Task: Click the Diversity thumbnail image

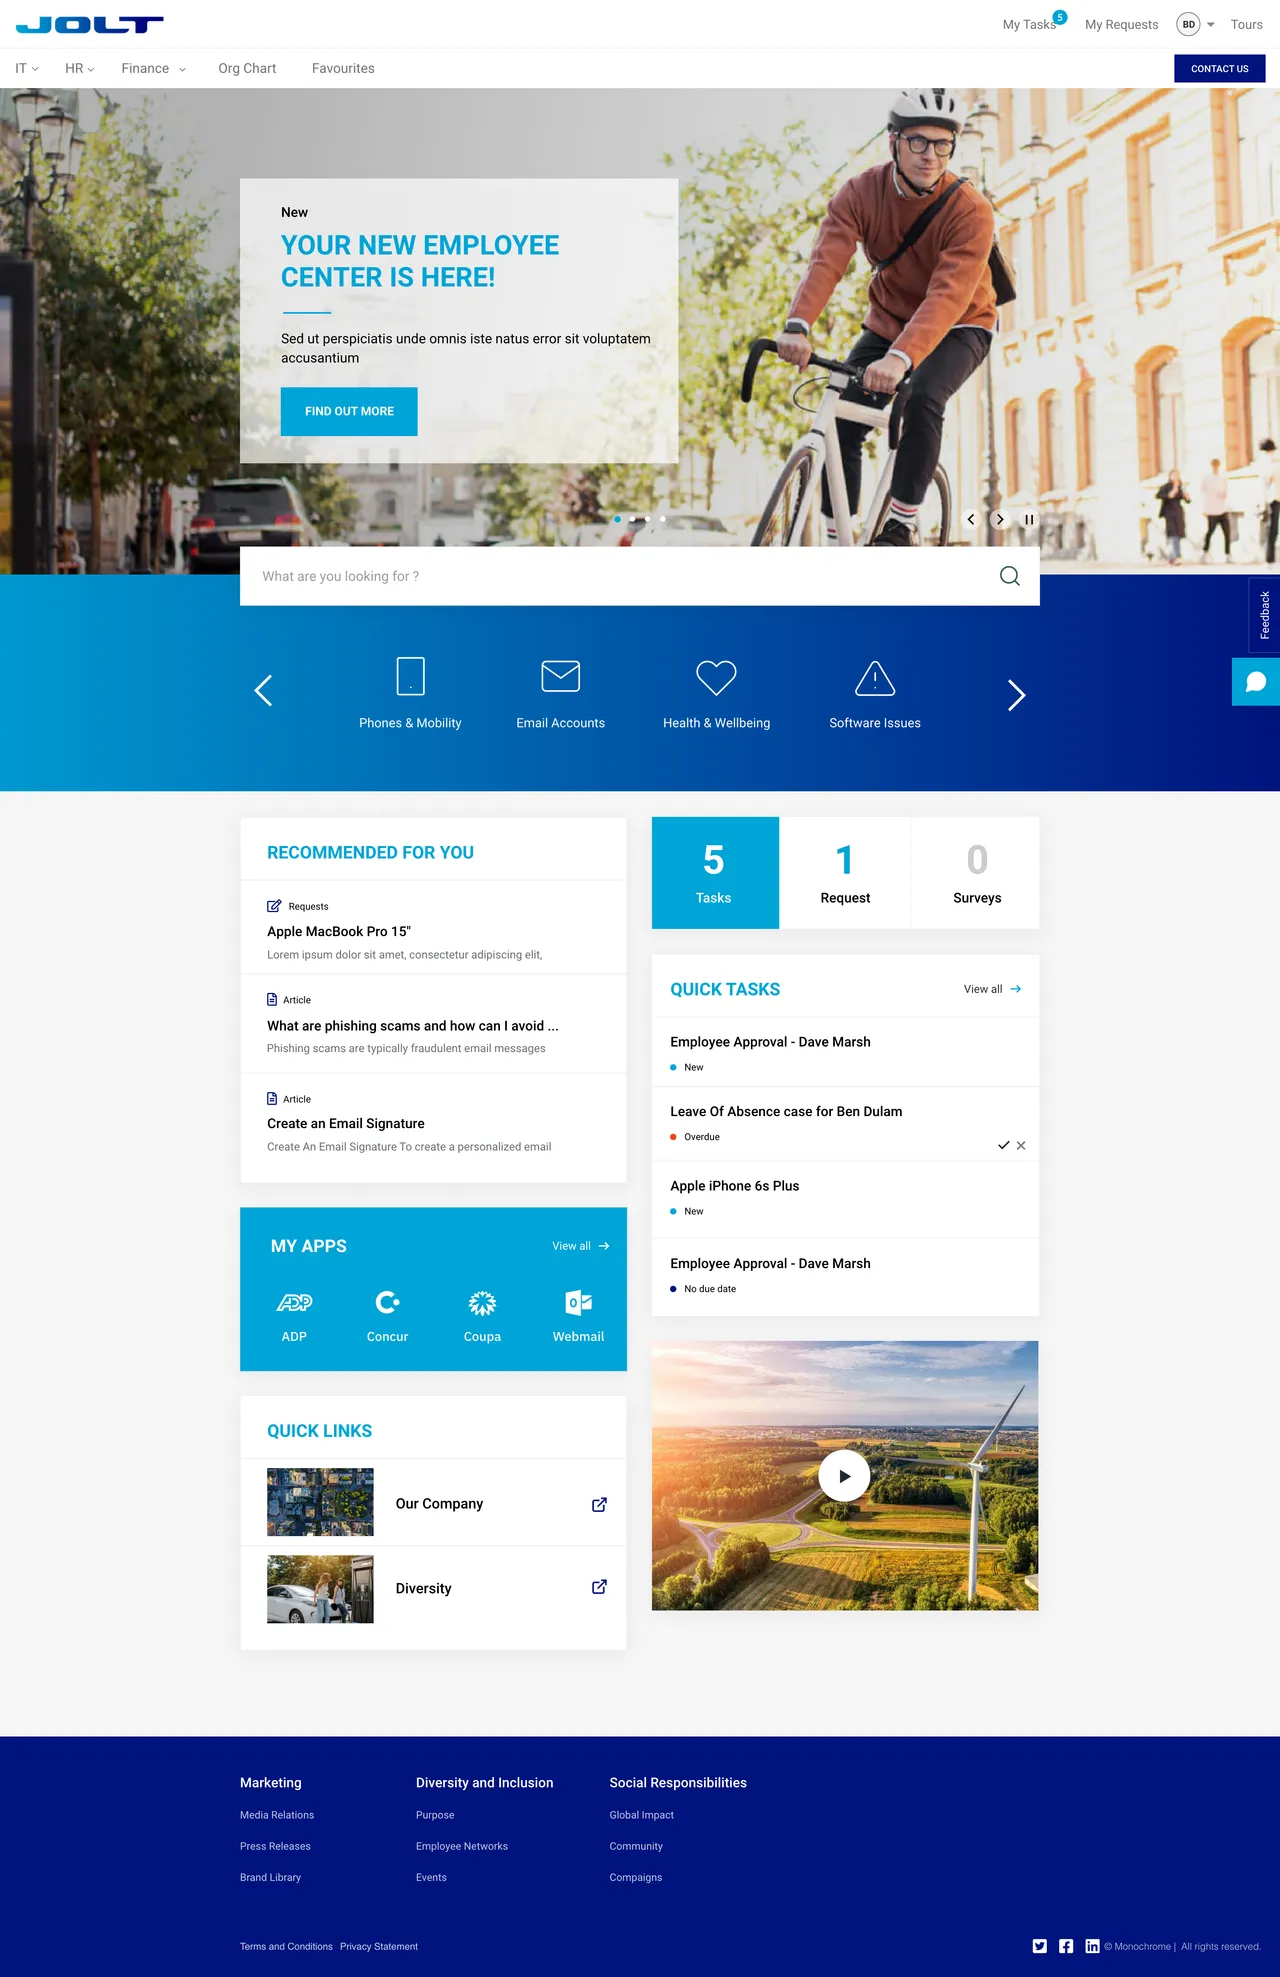Action: (320, 1589)
